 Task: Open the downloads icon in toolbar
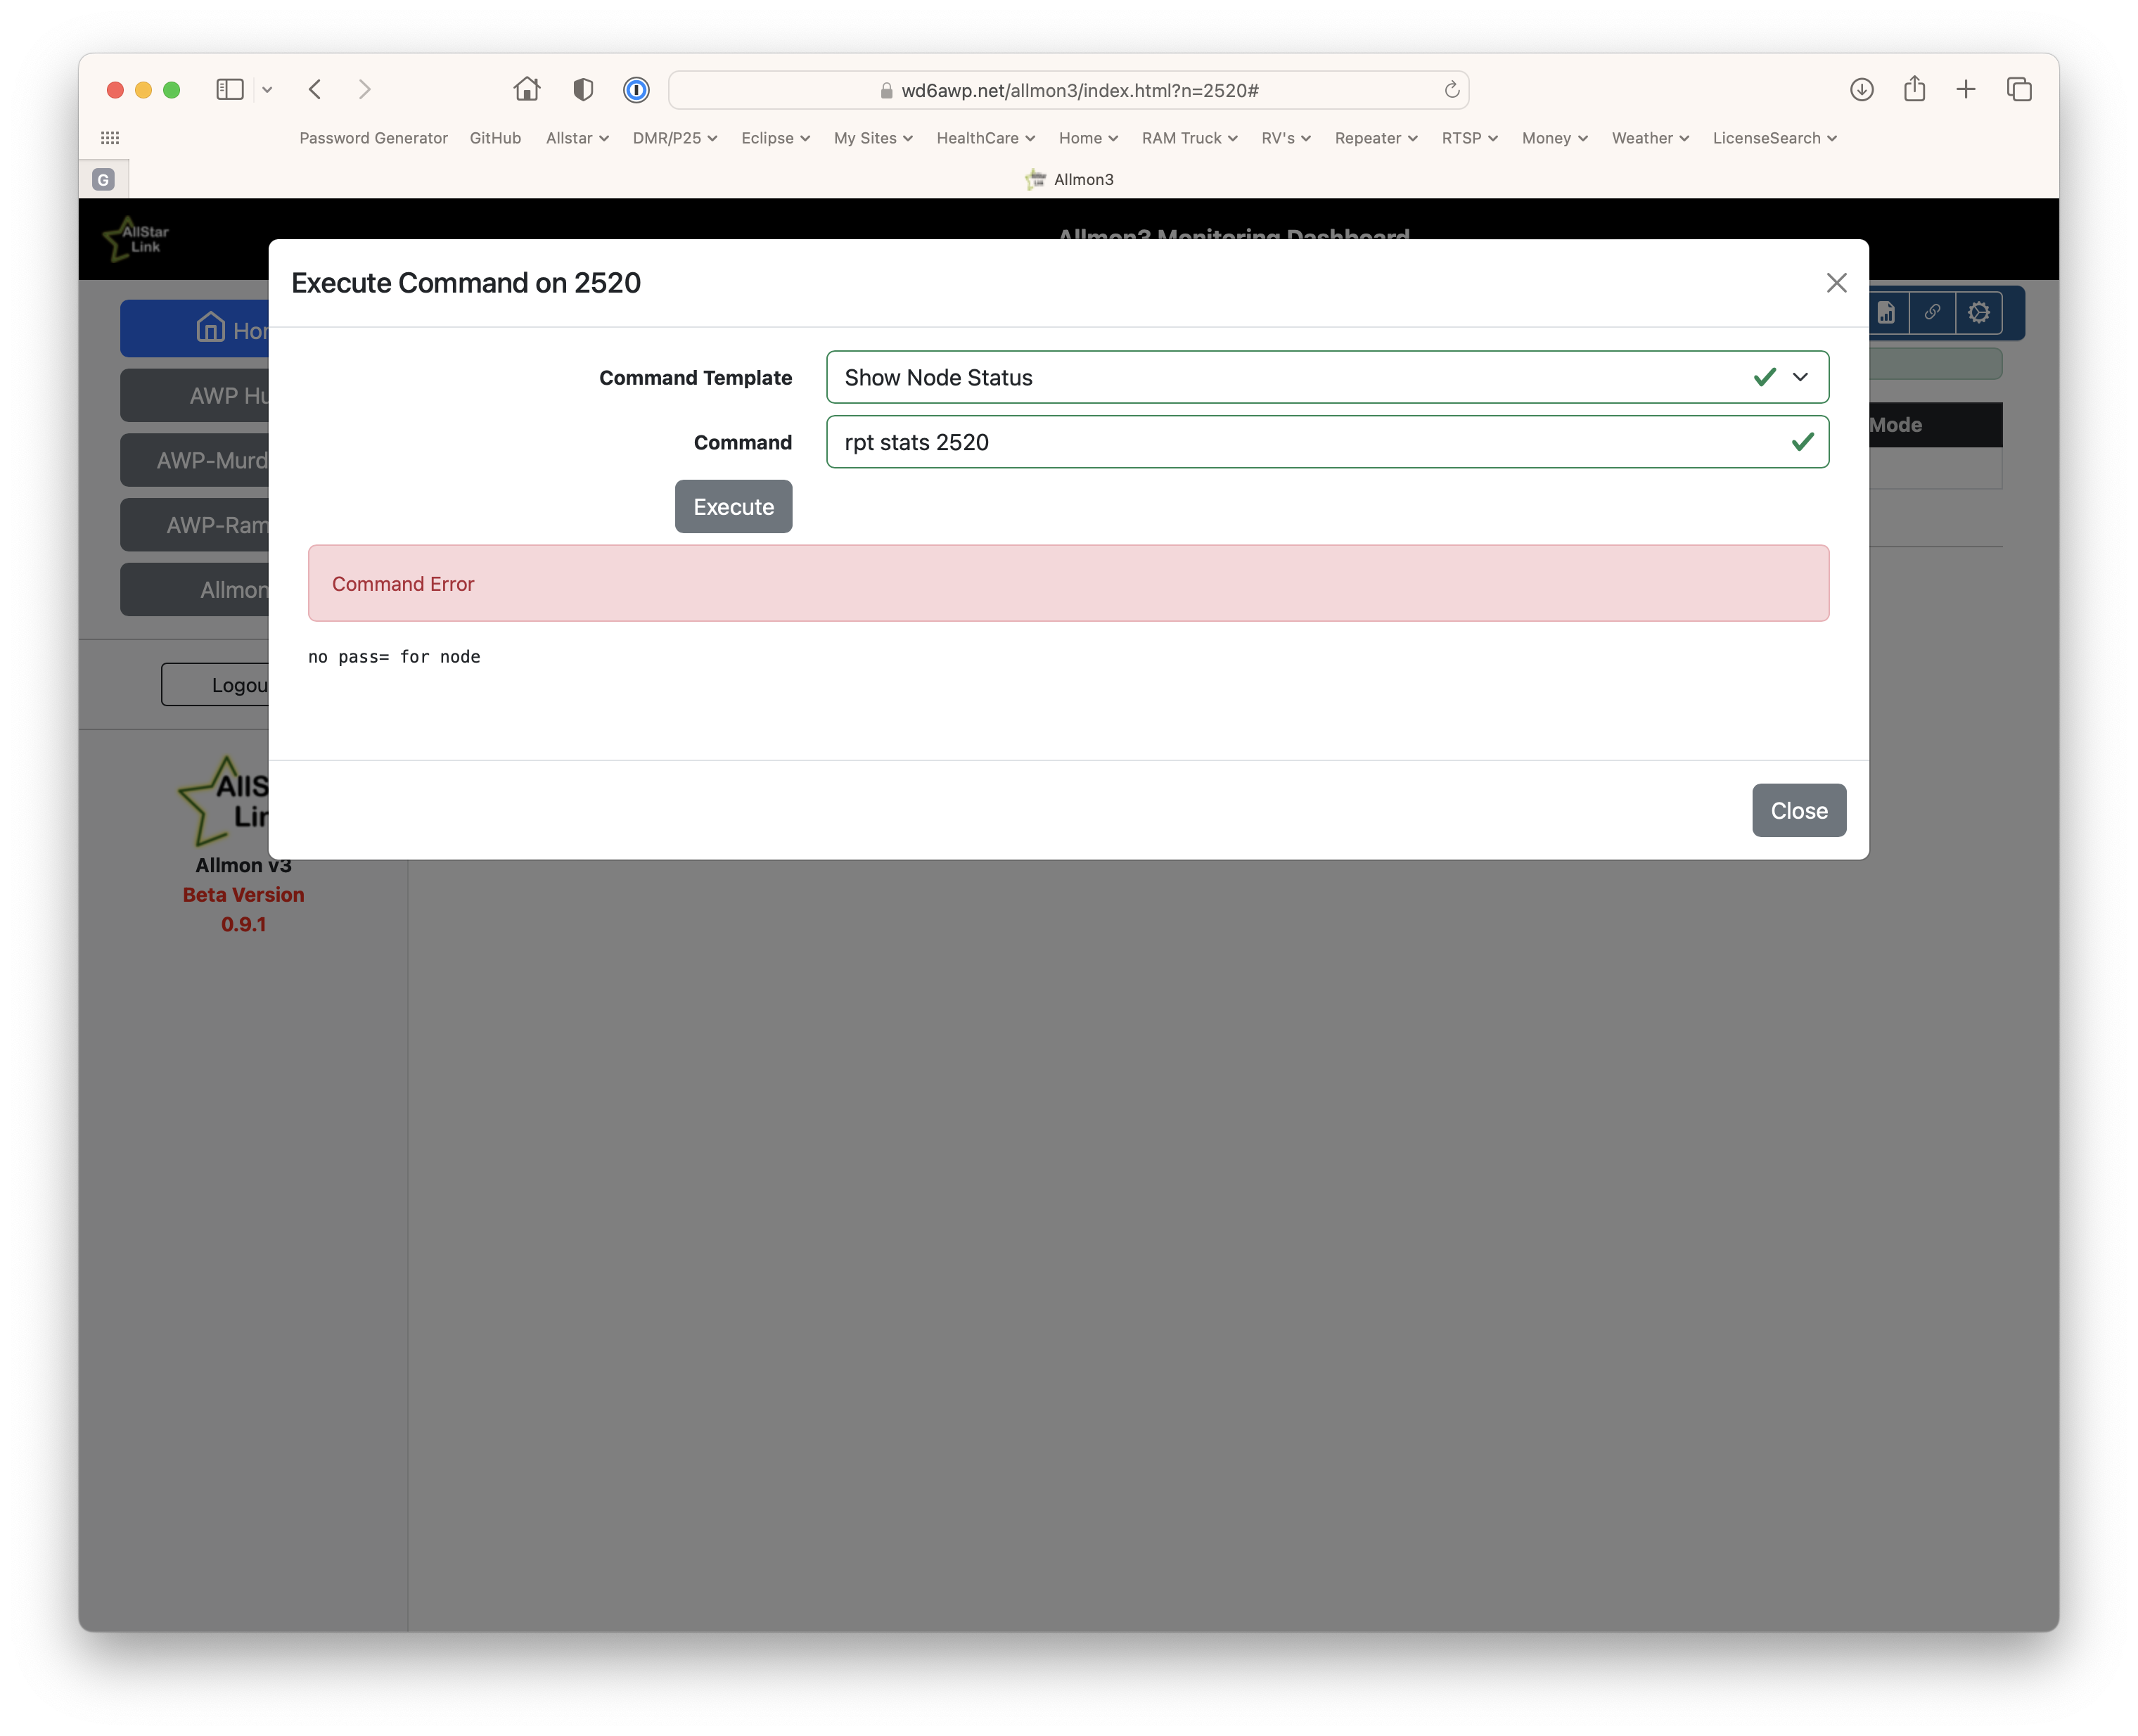(1861, 90)
